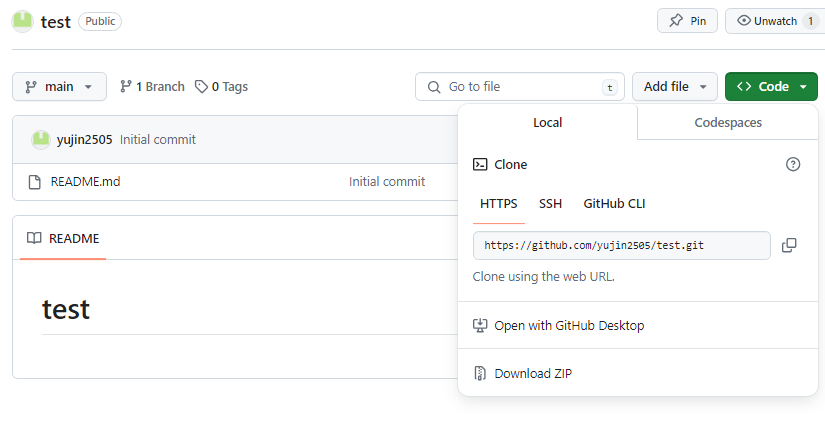Image resolution: width=825 pixels, height=421 pixels.
Task: Open the clone help question mark icon
Action: pos(793,164)
